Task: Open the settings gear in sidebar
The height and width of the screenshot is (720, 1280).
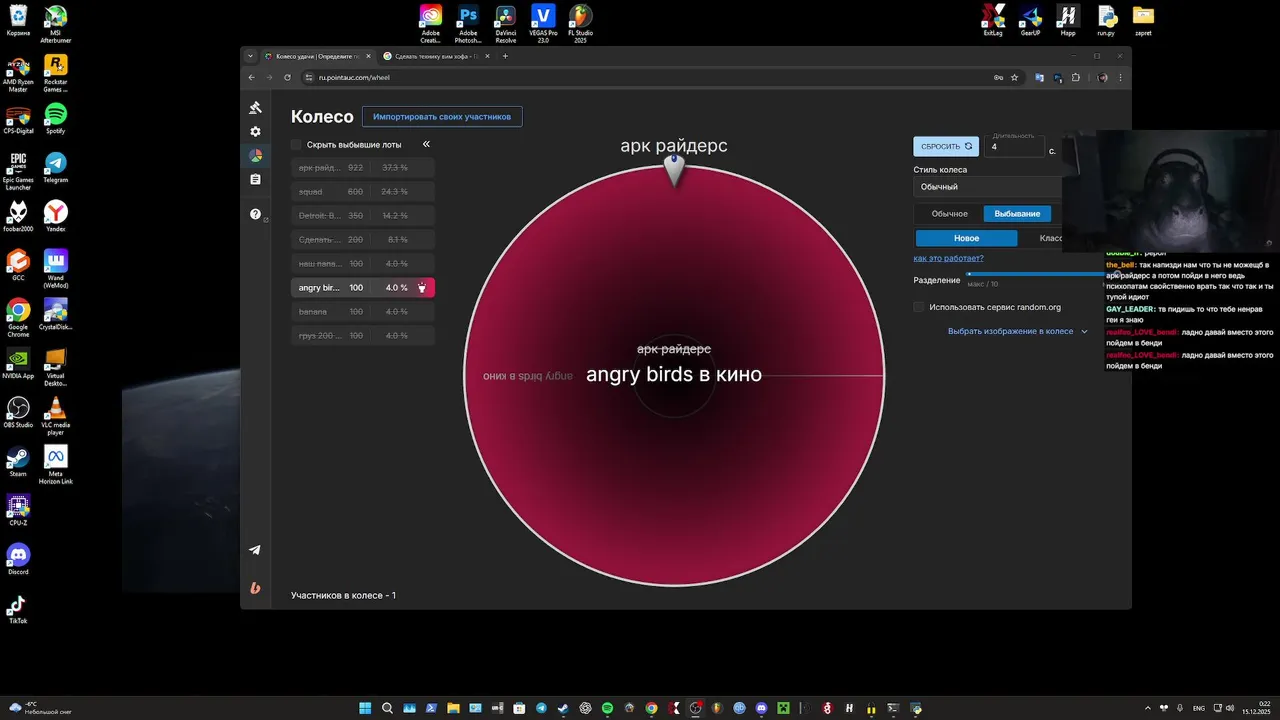Action: [x=255, y=132]
